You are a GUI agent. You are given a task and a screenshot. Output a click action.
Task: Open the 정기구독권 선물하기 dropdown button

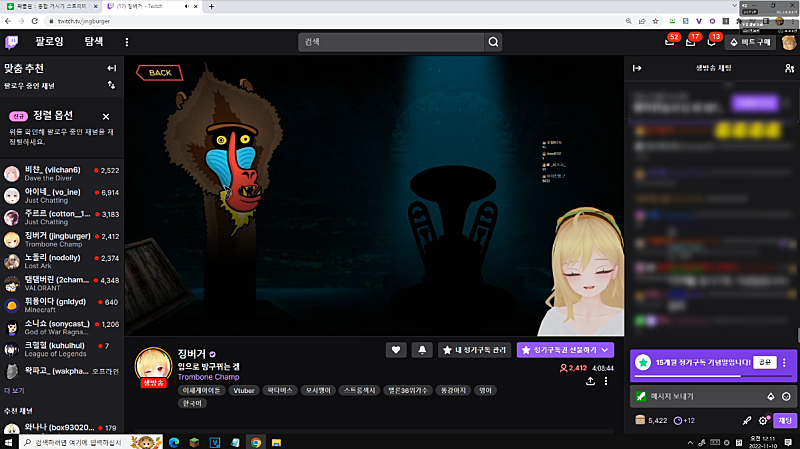(x=565, y=350)
